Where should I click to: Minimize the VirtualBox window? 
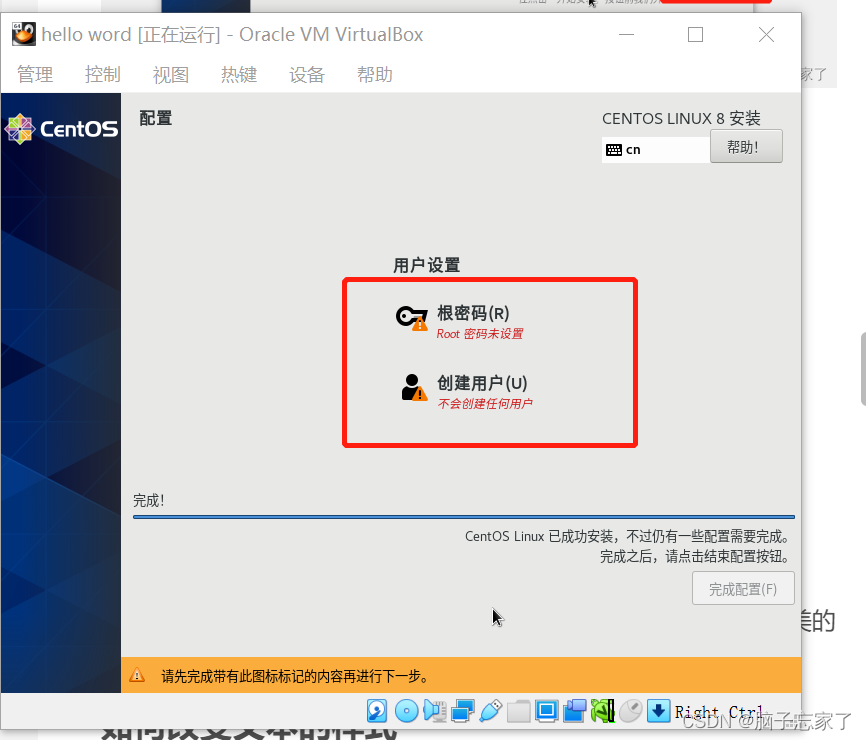(x=626, y=35)
